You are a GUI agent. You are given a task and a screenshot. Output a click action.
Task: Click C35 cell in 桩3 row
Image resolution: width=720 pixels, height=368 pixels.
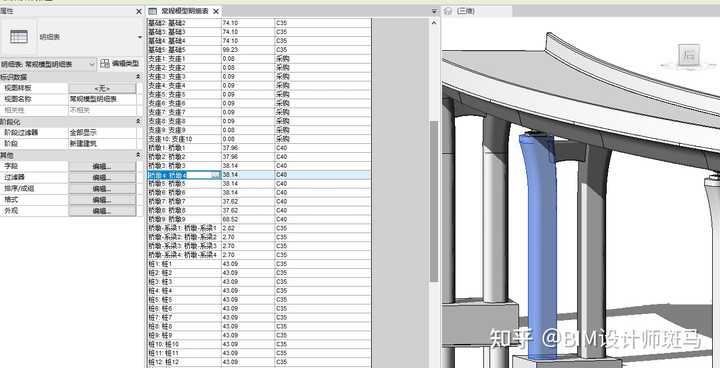(322, 281)
